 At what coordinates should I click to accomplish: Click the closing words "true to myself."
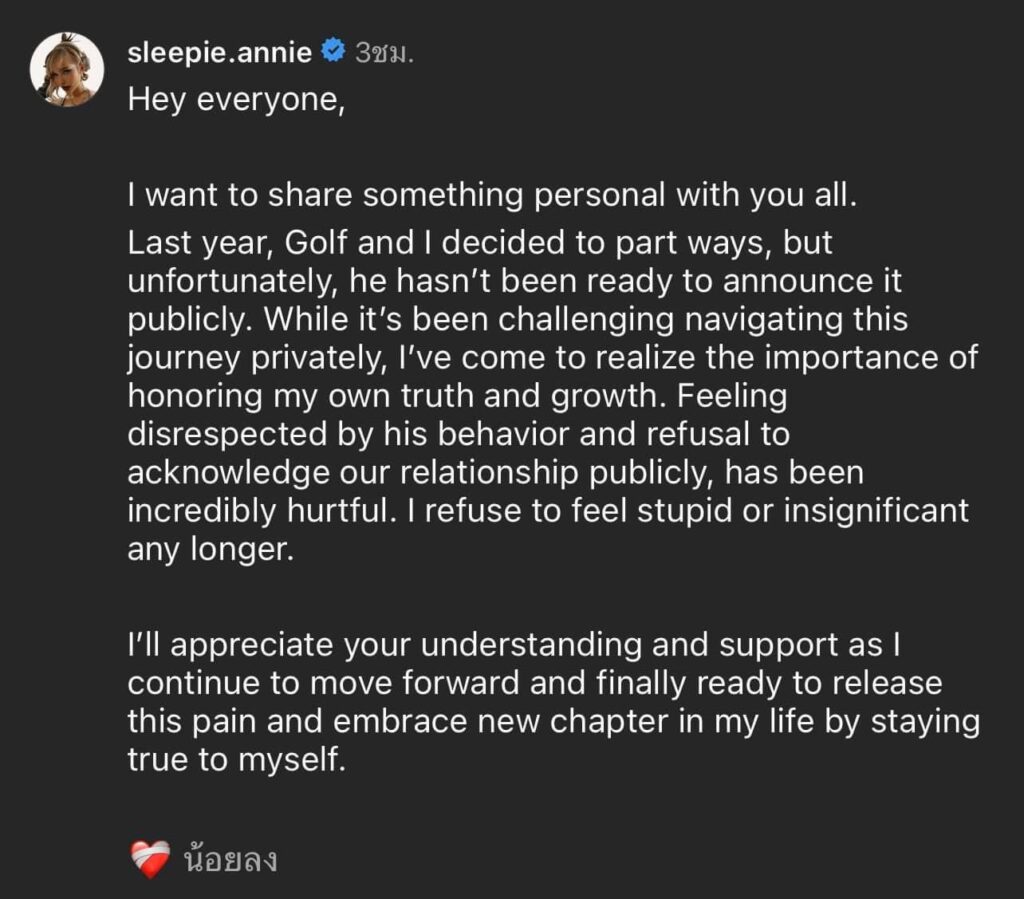tap(235, 760)
